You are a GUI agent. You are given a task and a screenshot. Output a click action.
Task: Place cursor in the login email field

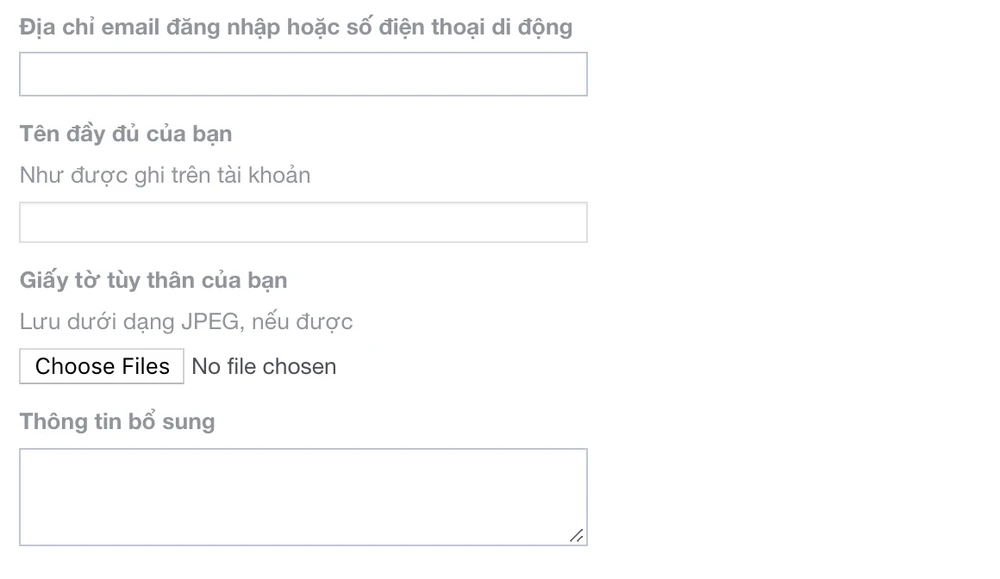tap(303, 74)
